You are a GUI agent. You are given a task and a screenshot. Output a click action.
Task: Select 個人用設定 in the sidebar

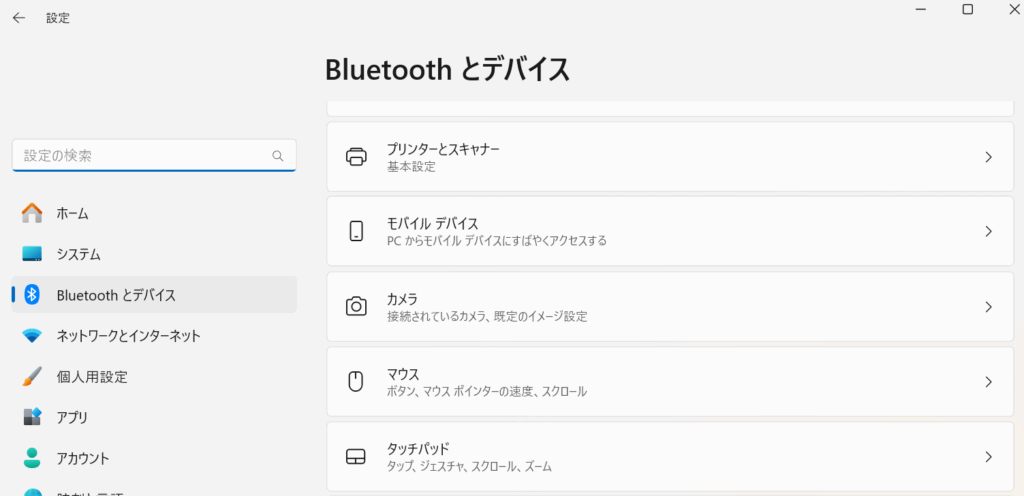[x=154, y=377]
